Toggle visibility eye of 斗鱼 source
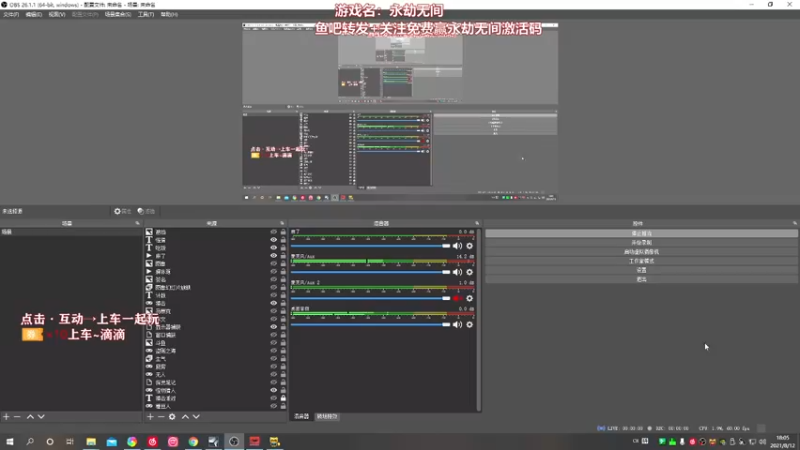 273,343
